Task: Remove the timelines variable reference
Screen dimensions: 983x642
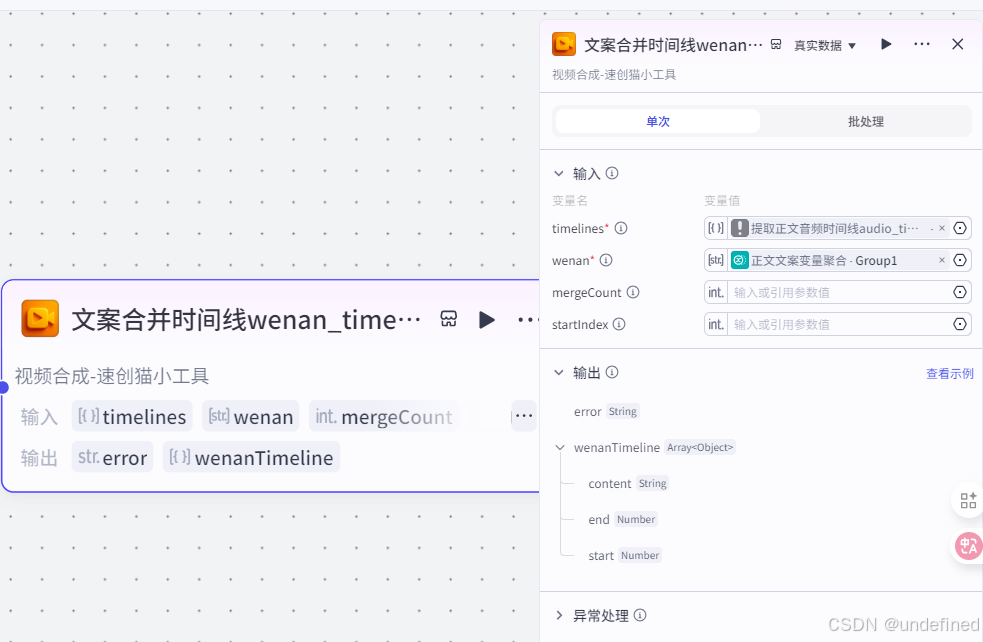Action: pos(942,228)
